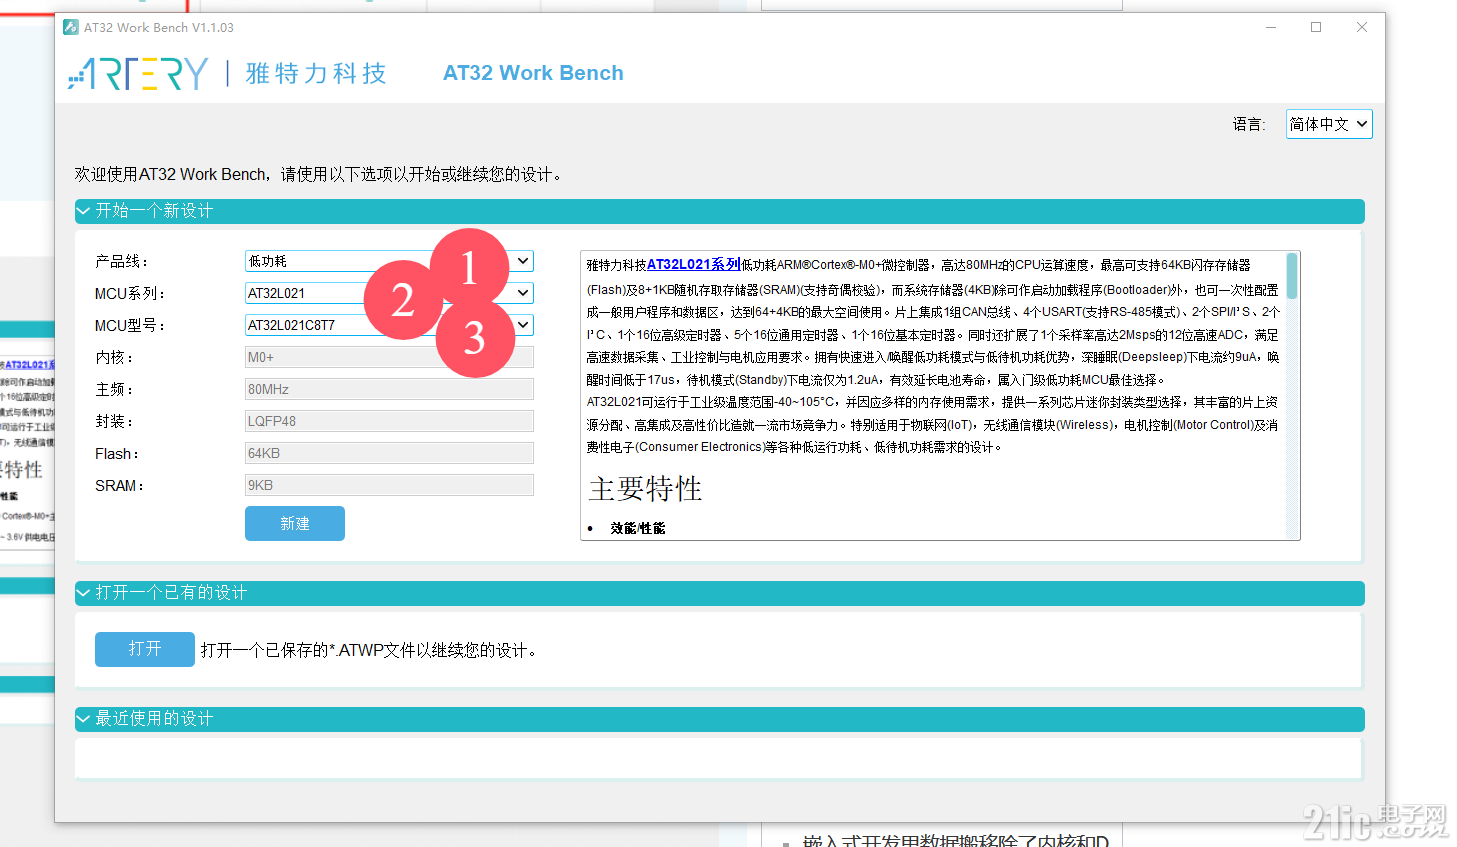Open the AT32L021系列 hyperlink
The image size is (1457, 847).
click(694, 265)
